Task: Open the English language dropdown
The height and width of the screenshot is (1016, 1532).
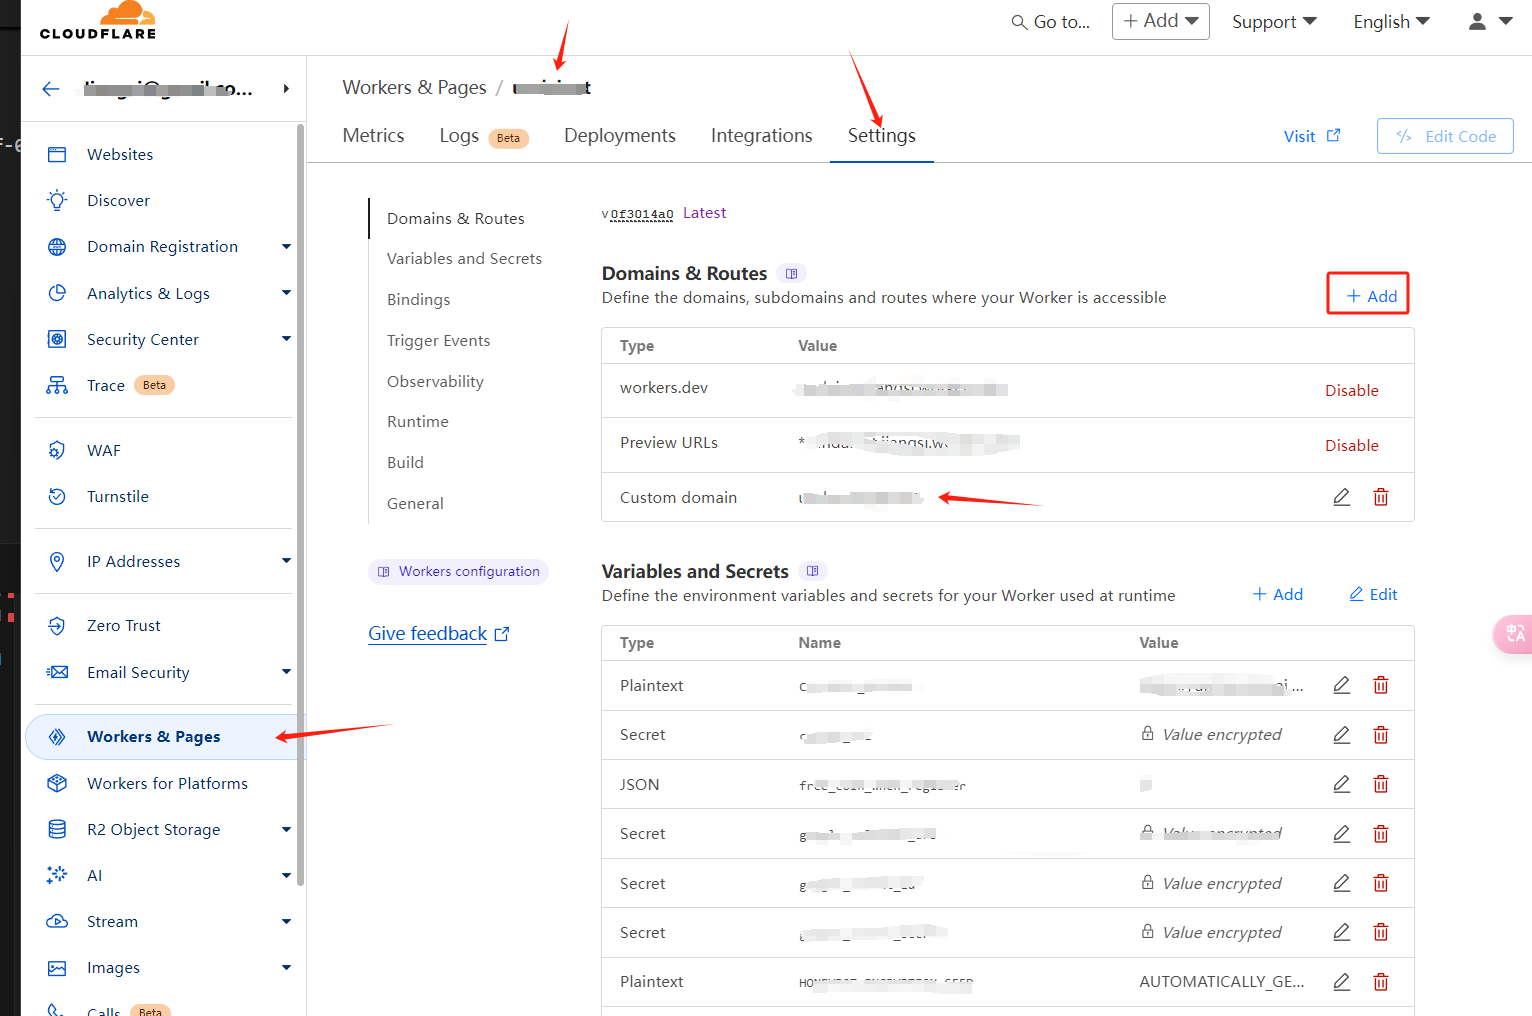Action: 1392,22
